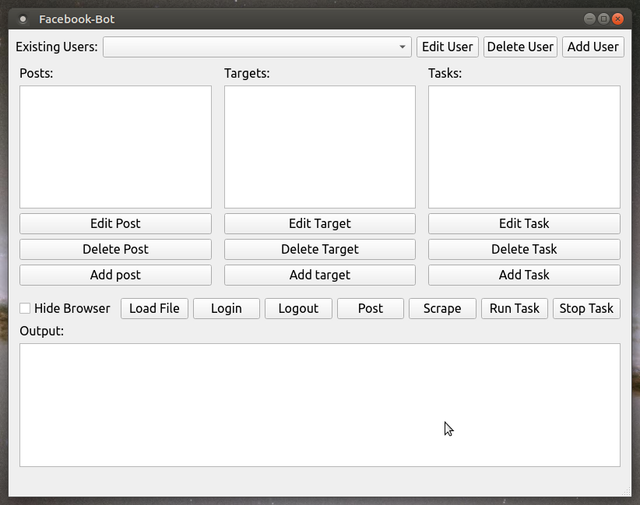The width and height of the screenshot is (640, 505).
Task: Click the Edit Task button
Action: click(524, 223)
